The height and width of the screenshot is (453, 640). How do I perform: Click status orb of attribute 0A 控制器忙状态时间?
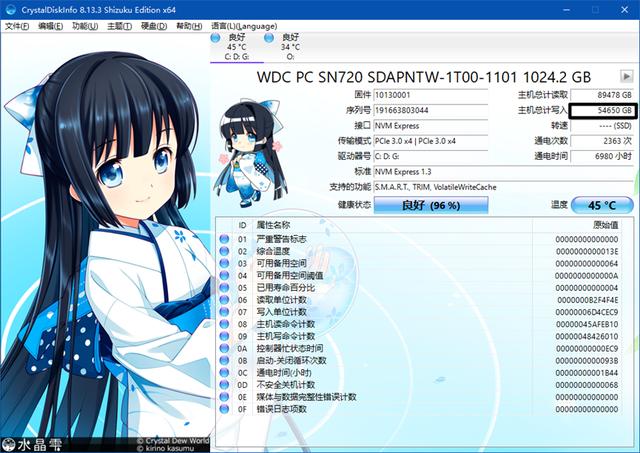[224, 349]
